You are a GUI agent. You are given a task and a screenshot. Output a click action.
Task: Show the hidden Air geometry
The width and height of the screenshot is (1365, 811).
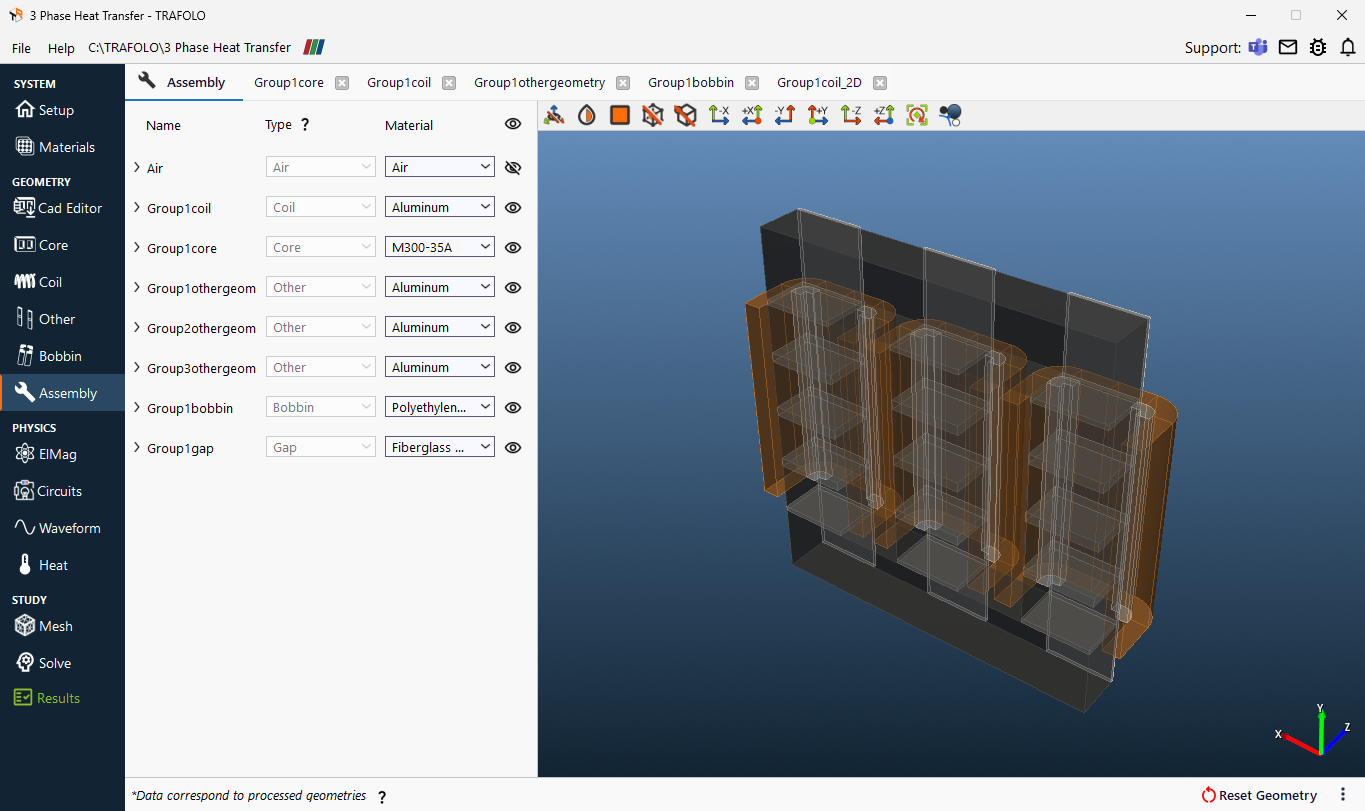pyautogui.click(x=513, y=167)
